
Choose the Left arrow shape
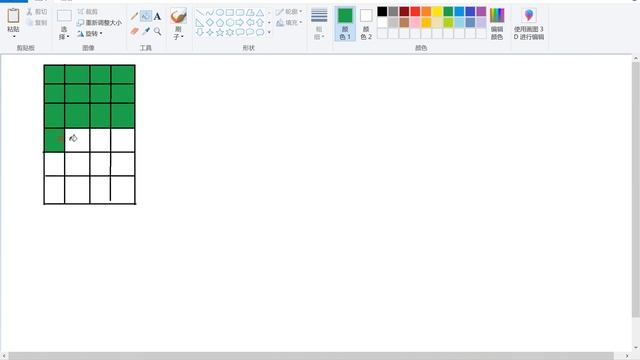250,22
